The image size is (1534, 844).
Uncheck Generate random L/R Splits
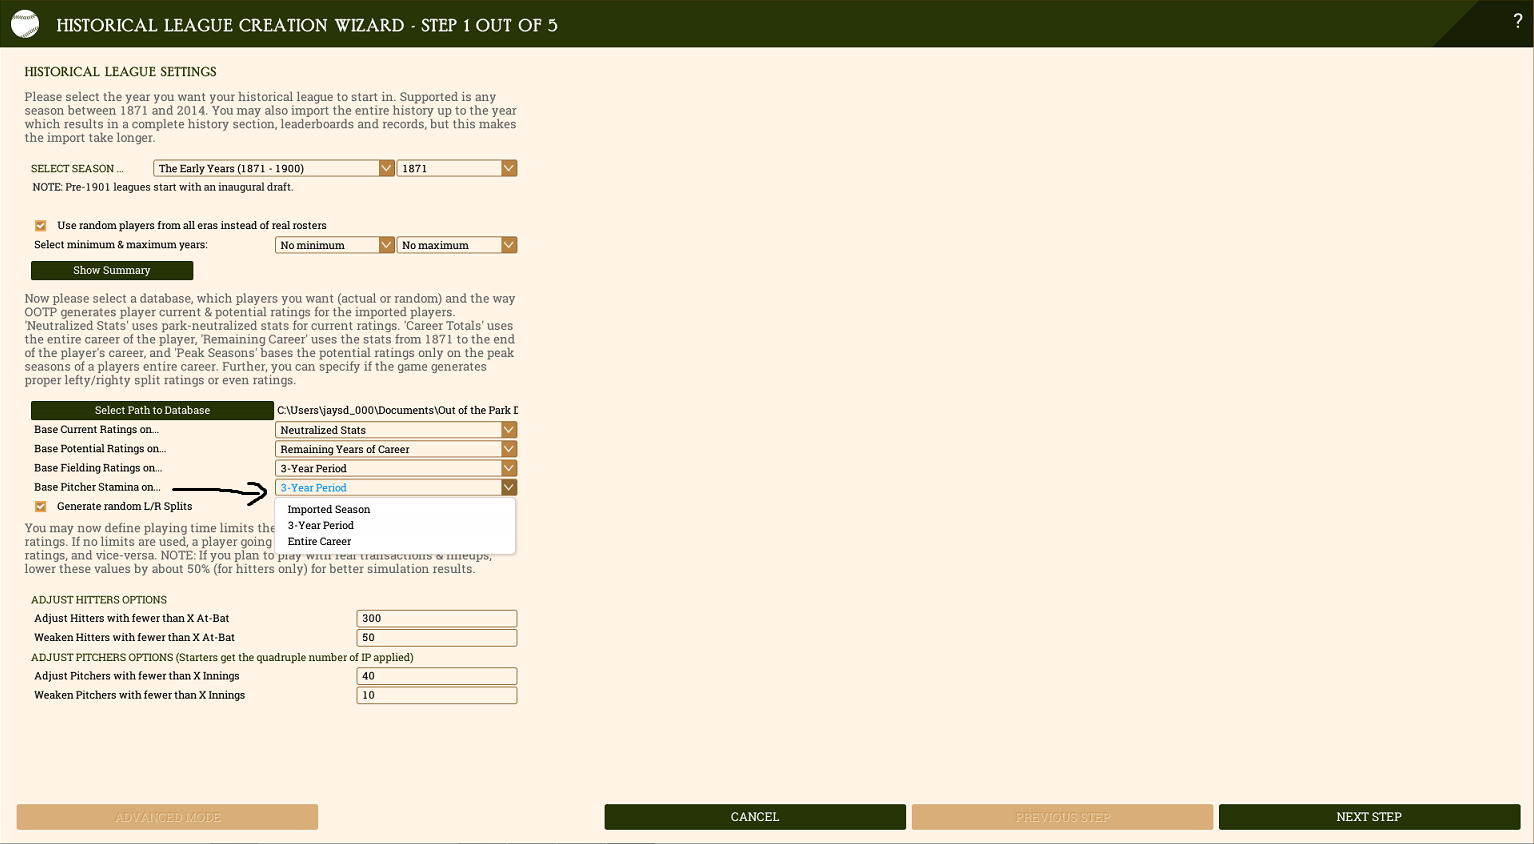[40, 506]
